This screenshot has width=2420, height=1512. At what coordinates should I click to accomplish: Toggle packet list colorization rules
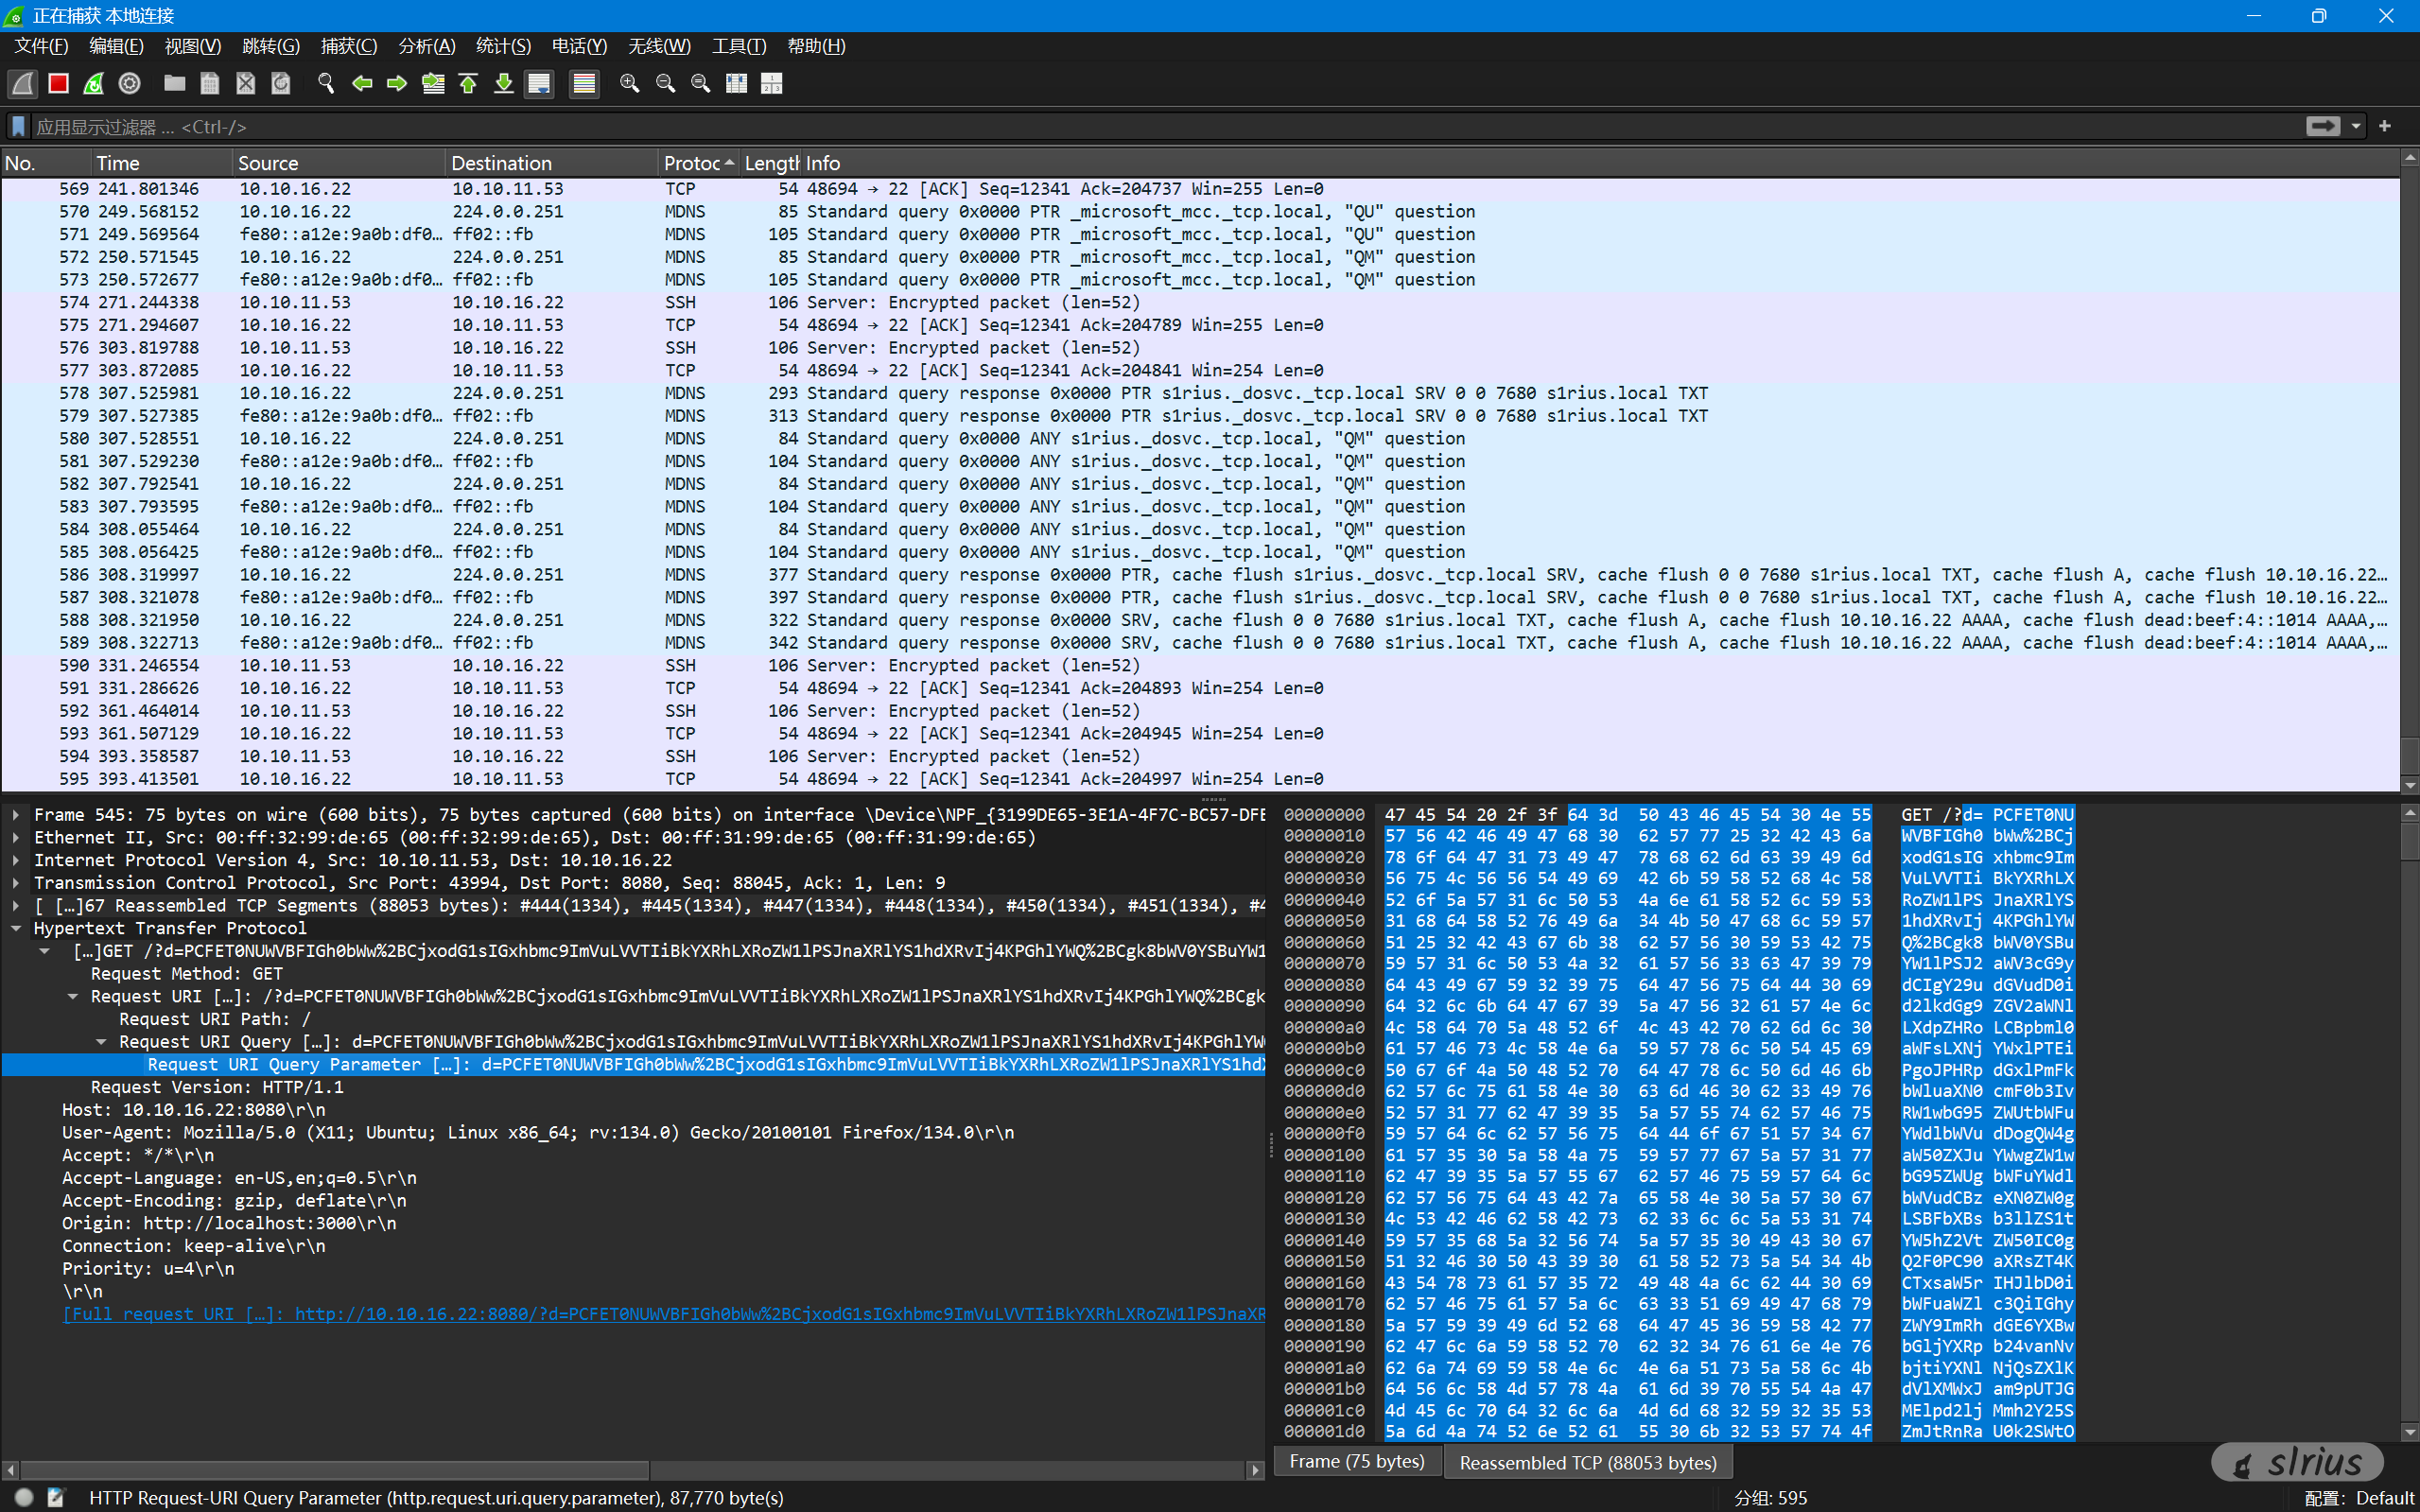(x=584, y=84)
